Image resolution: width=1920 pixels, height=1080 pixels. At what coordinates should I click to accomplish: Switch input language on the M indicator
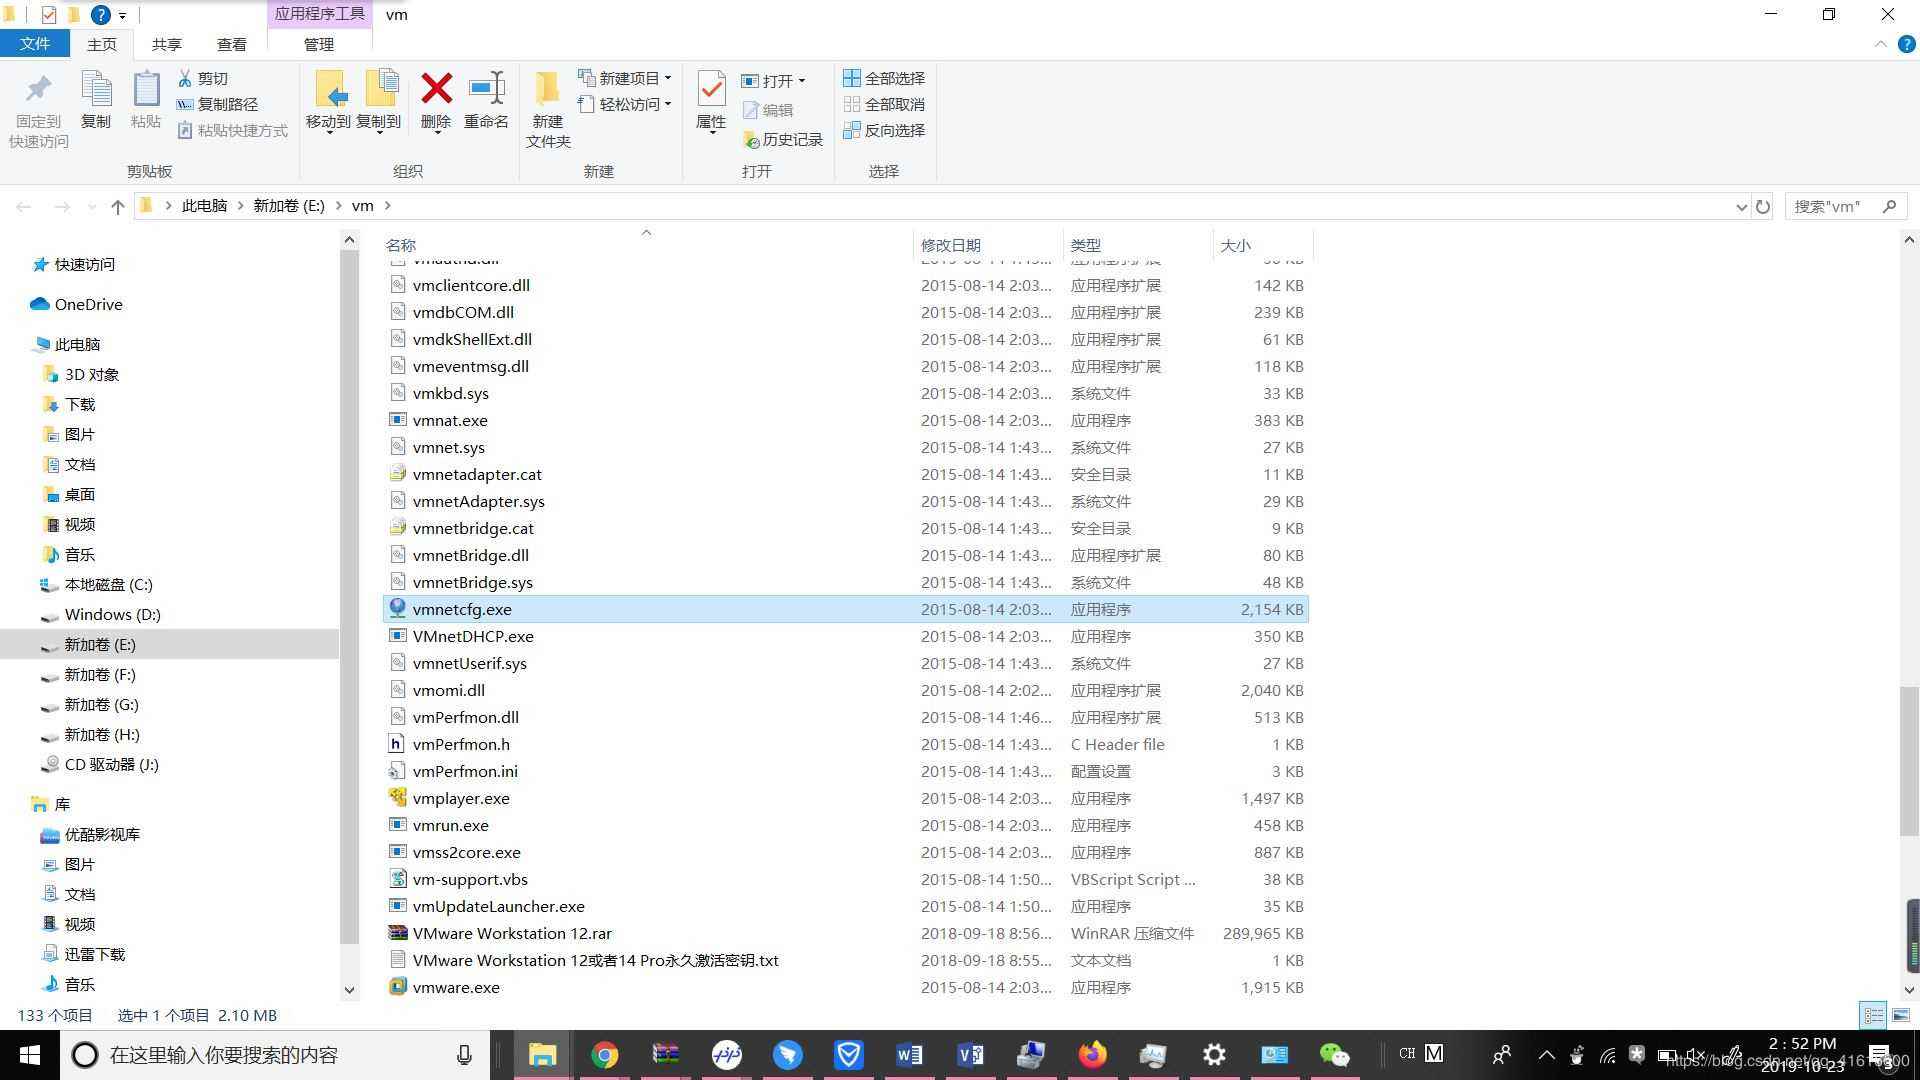coord(1434,1053)
